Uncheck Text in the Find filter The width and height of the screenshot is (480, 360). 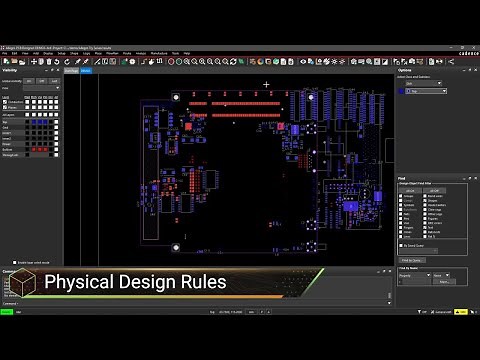coord(425,227)
